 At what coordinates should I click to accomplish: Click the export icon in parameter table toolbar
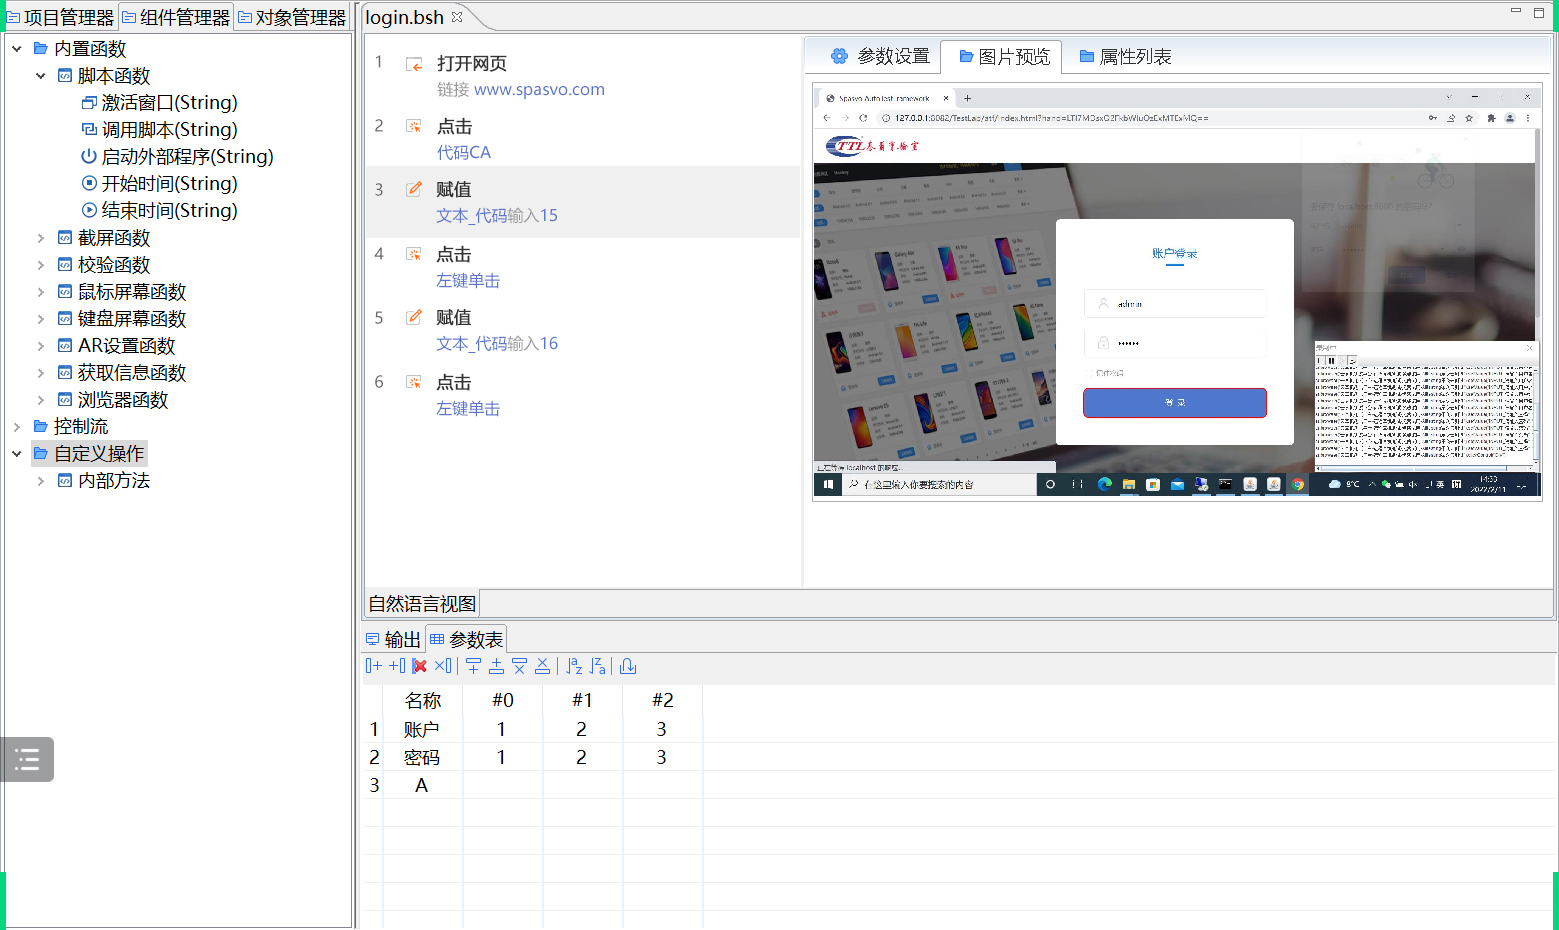click(627, 666)
